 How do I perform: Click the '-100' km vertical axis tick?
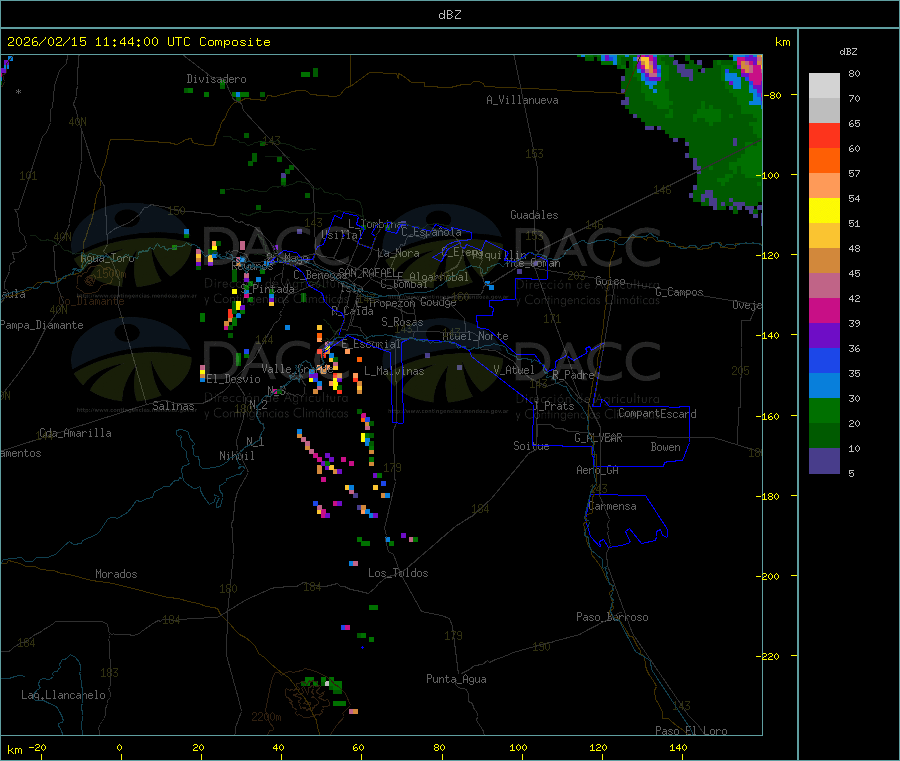(x=769, y=176)
